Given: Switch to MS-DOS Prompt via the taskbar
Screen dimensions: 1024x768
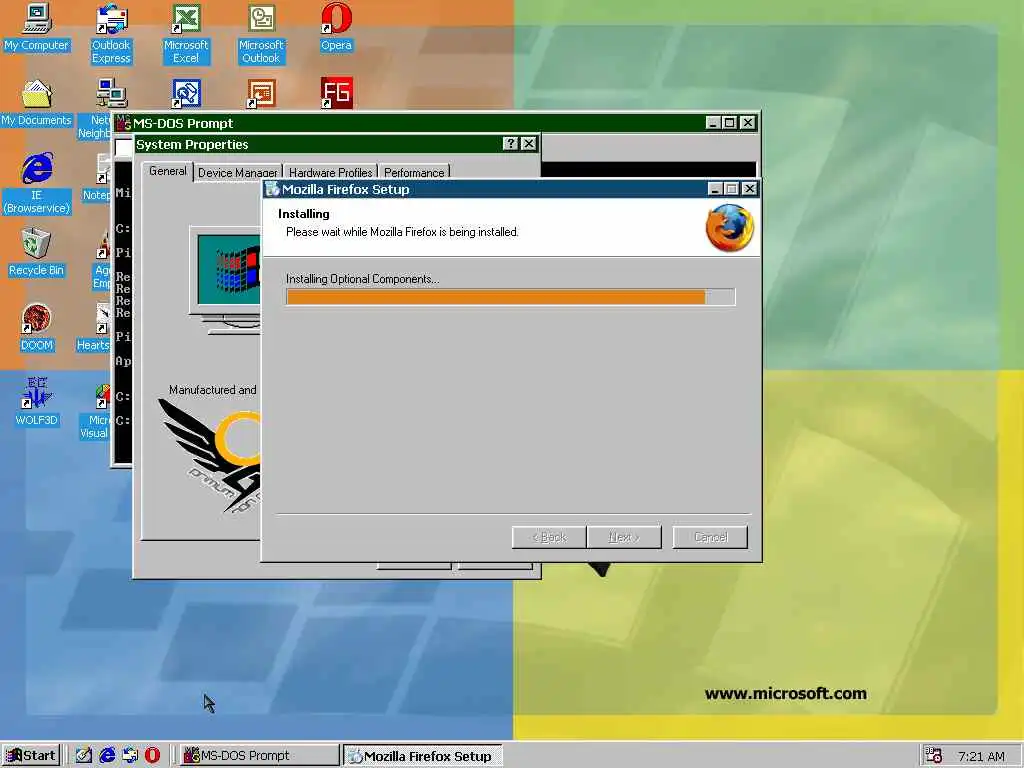Looking at the screenshot, I should pos(259,756).
